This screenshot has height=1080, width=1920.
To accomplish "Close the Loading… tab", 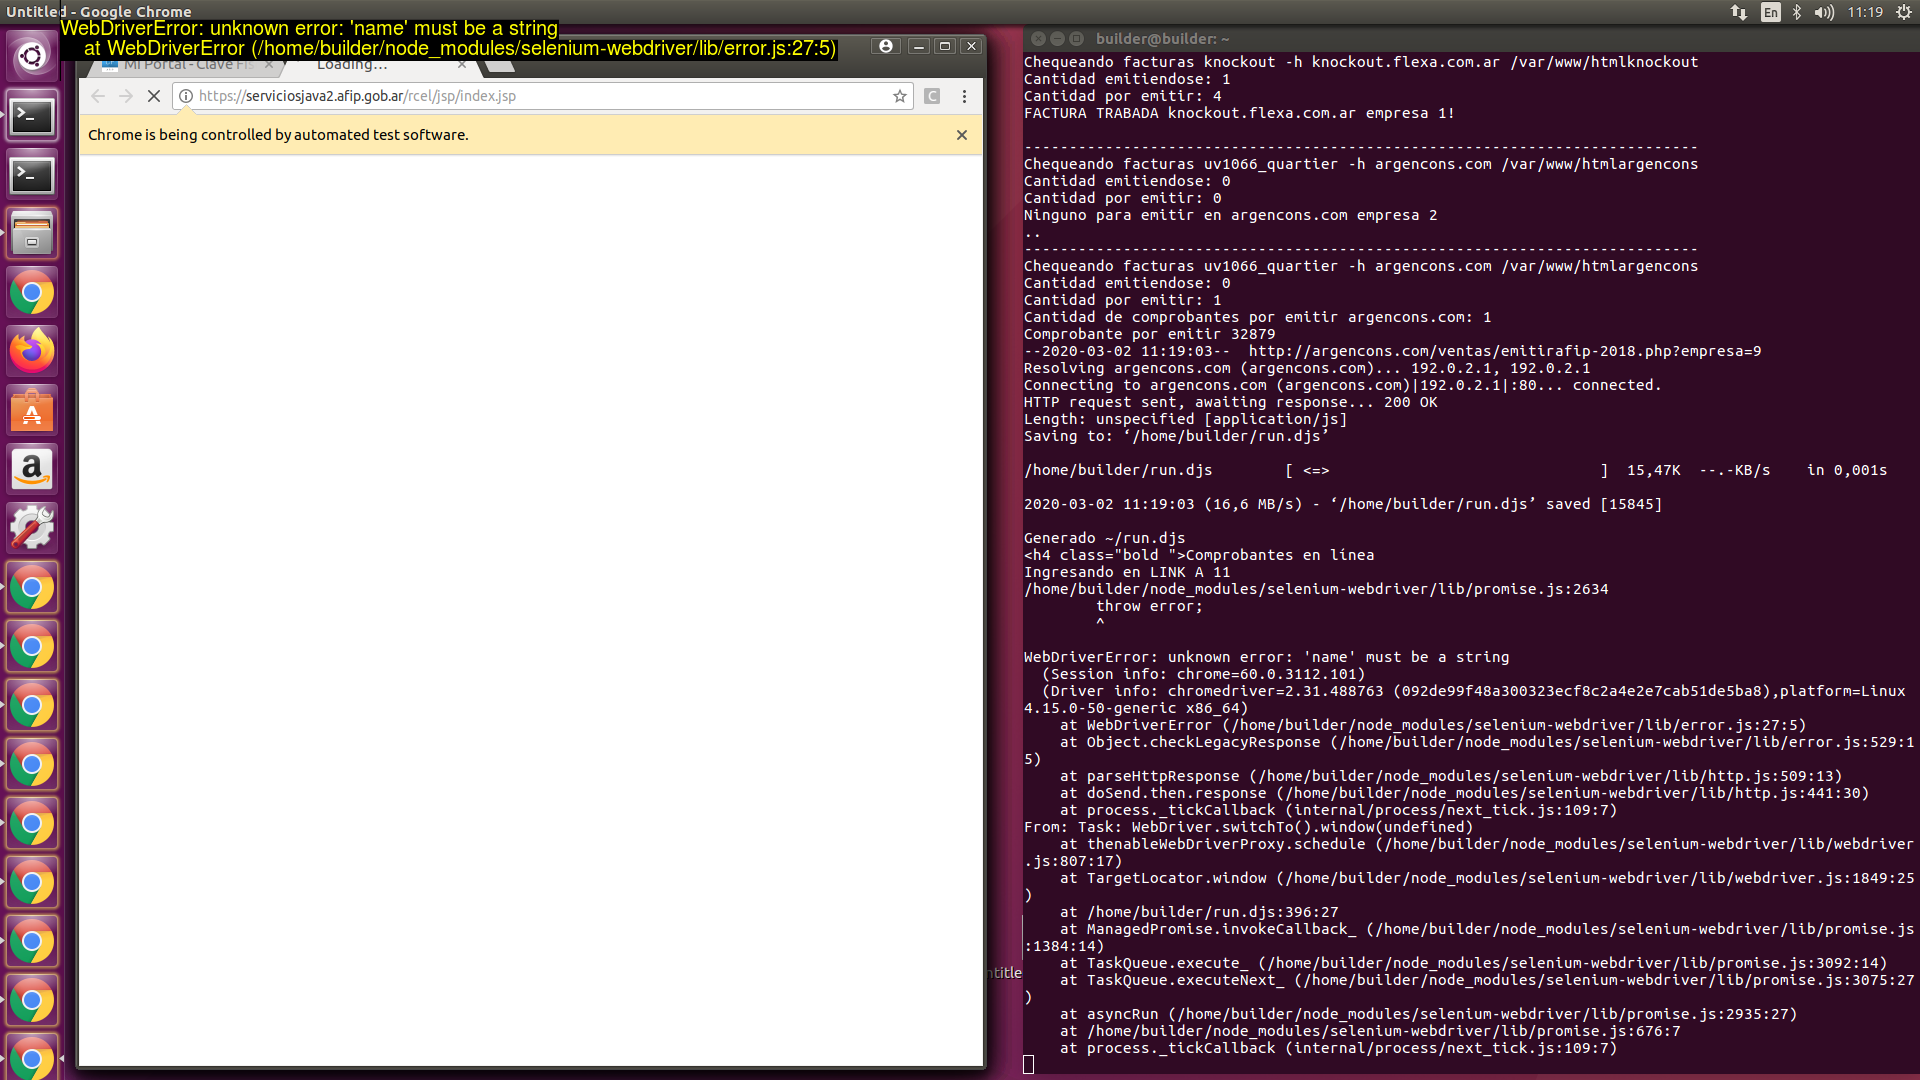I will (x=462, y=65).
